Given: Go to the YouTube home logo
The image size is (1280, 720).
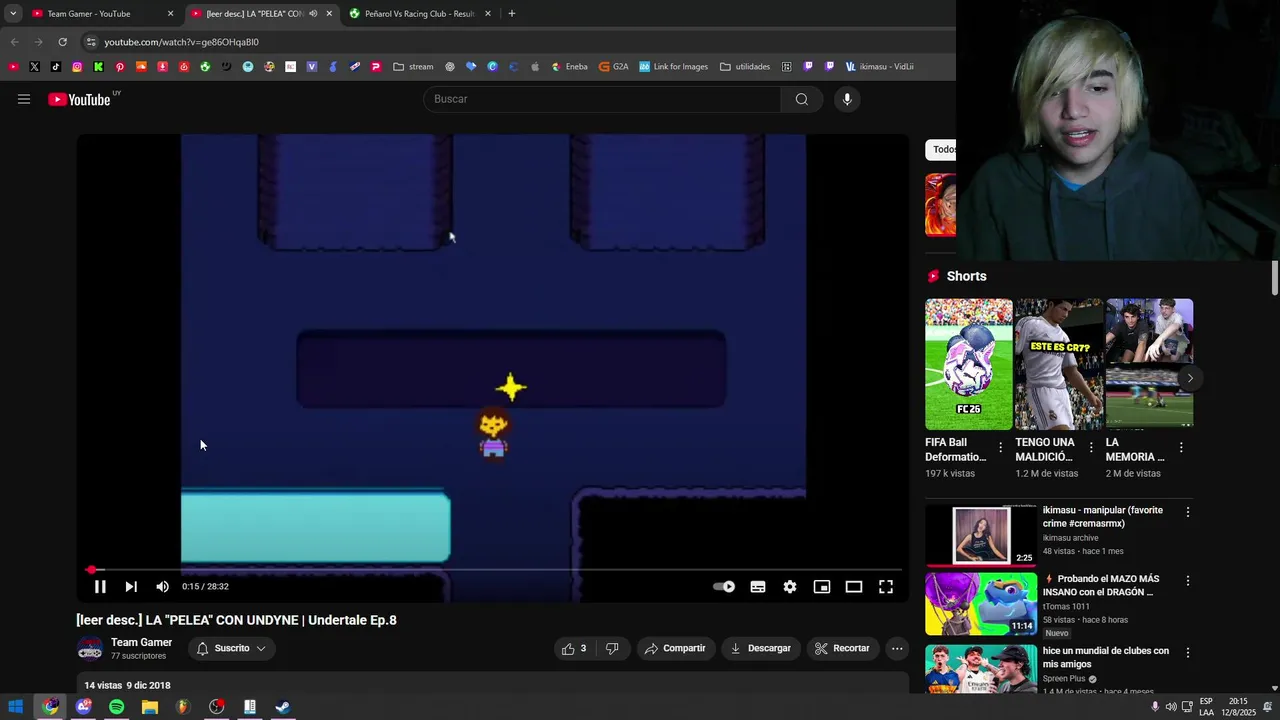Looking at the screenshot, I should (x=80, y=99).
